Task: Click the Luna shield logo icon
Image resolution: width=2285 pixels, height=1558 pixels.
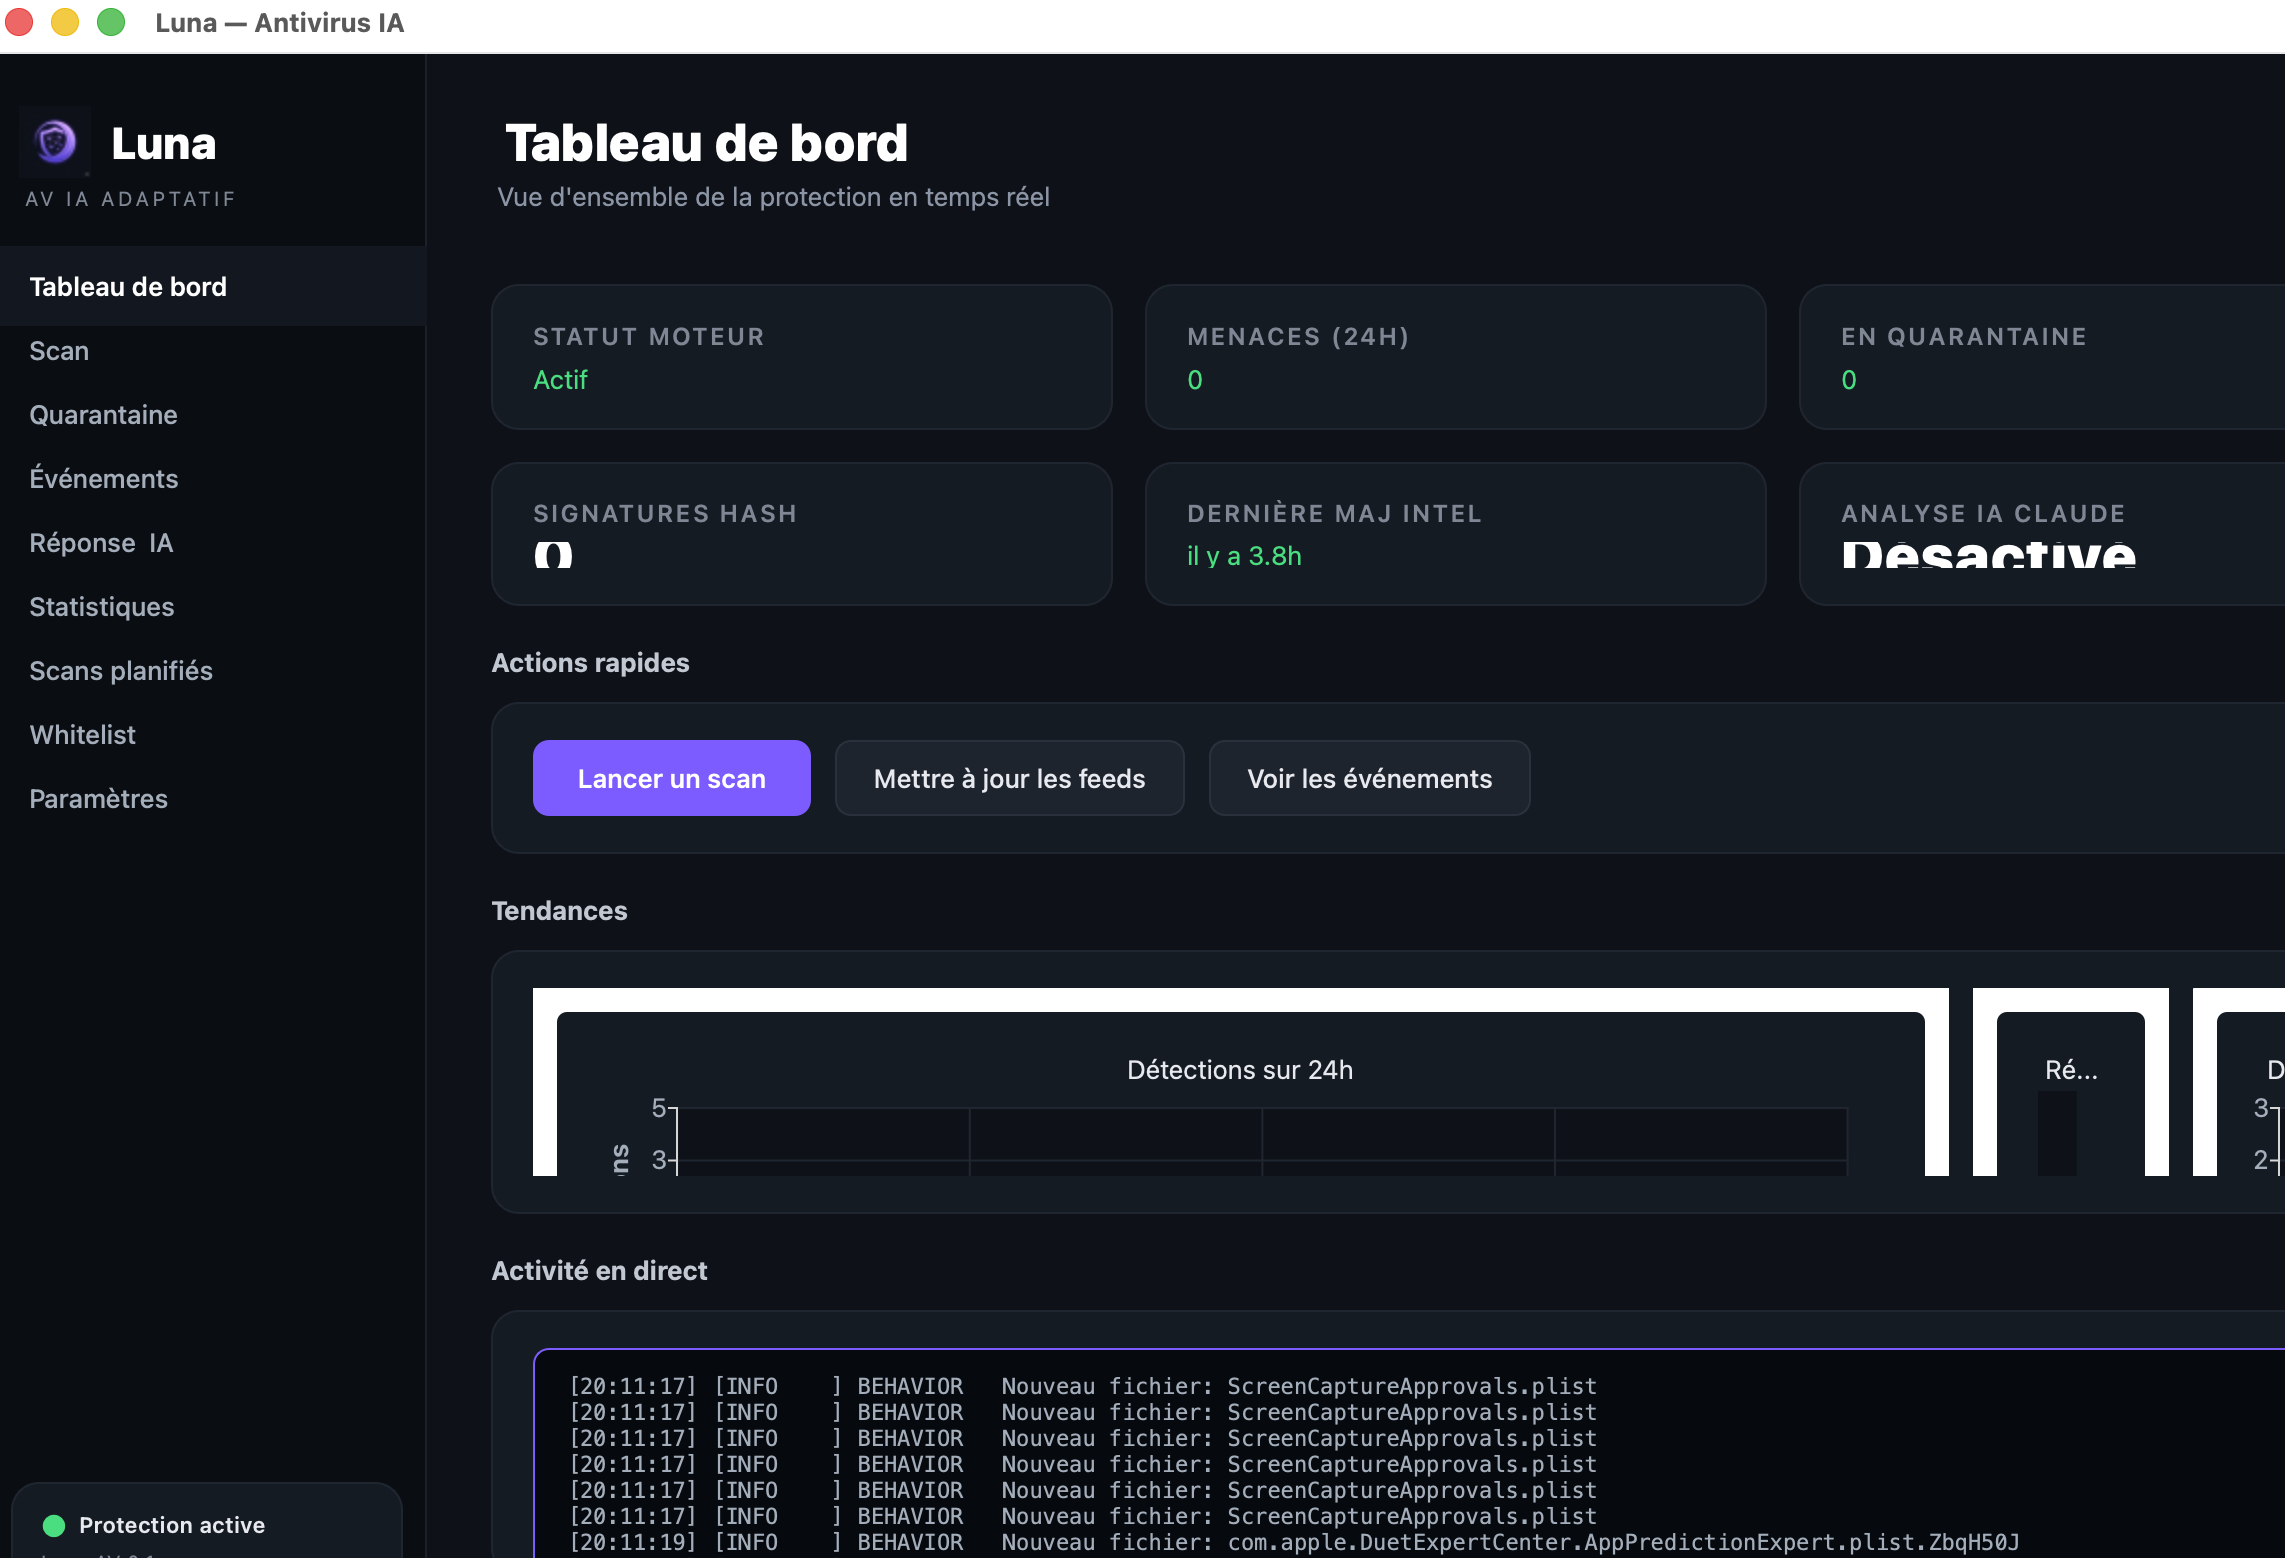Action: pos(55,142)
